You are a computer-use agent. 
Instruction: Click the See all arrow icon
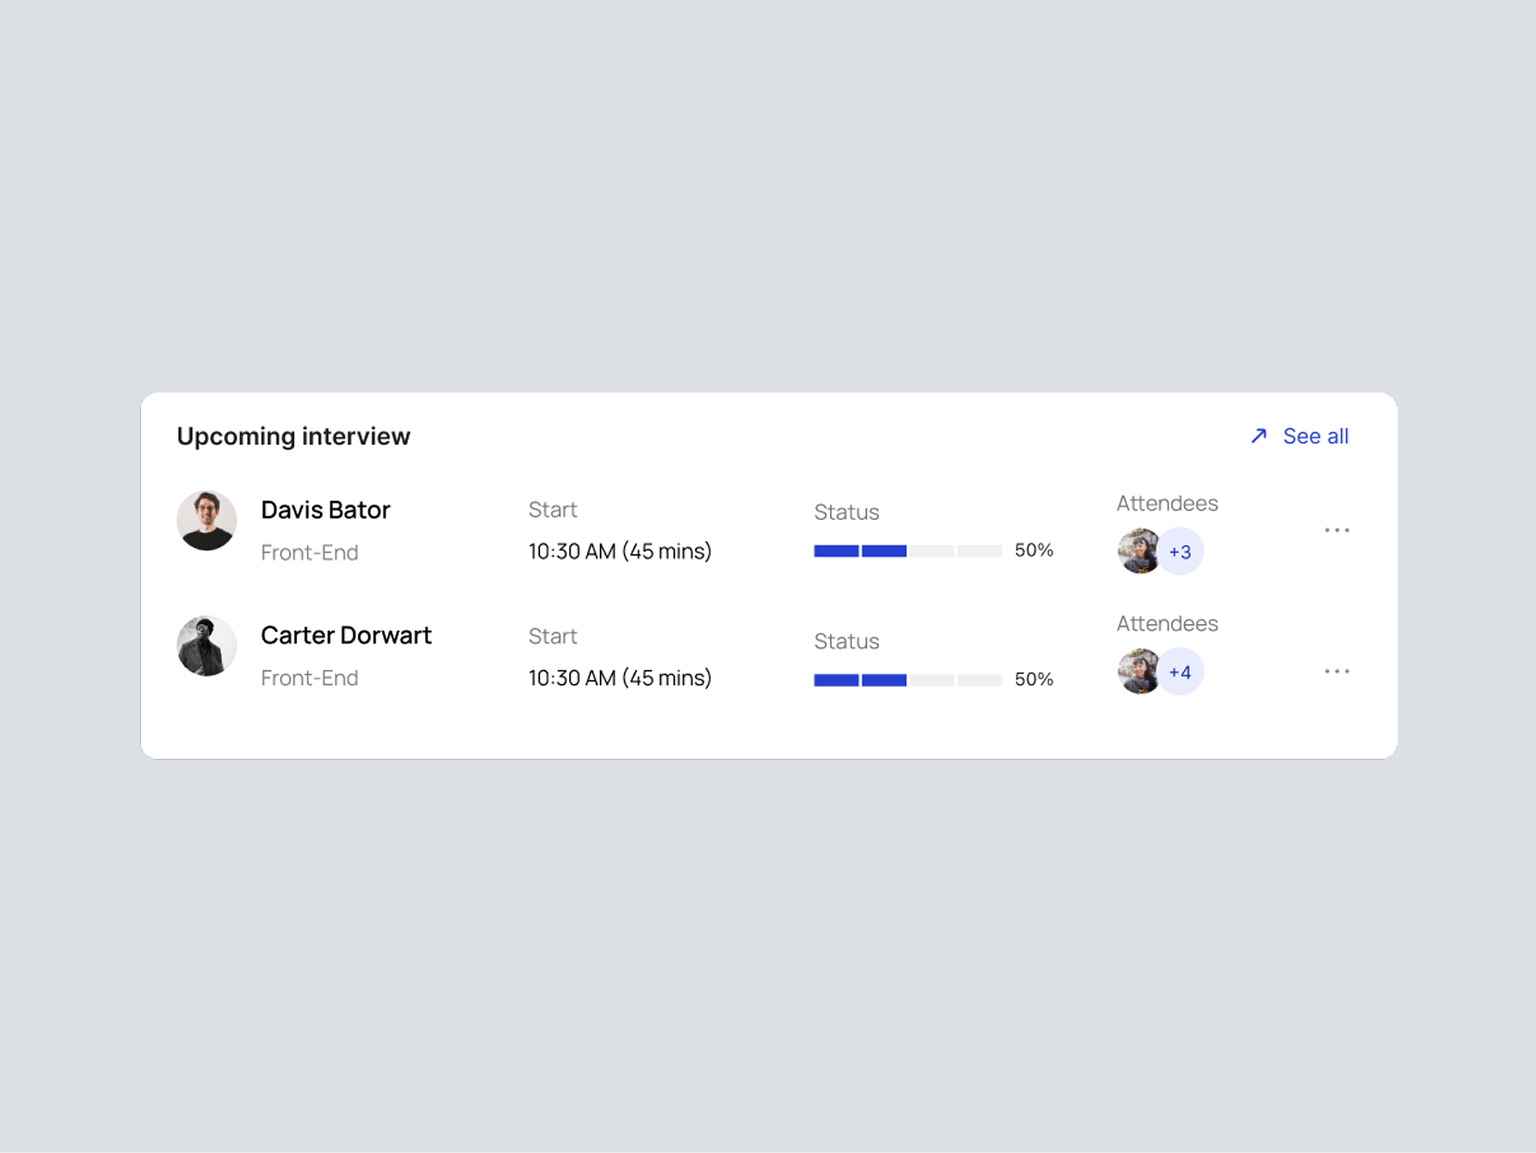pyautogui.click(x=1258, y=436)
